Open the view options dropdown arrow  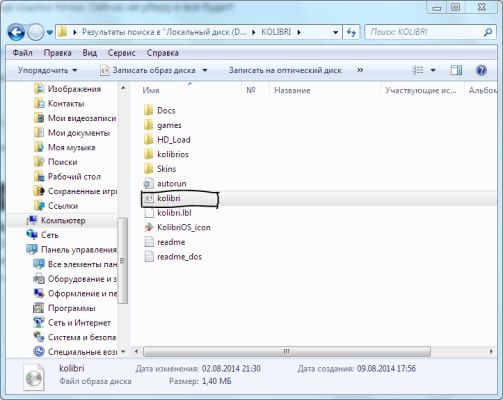[x=433, y=70]
